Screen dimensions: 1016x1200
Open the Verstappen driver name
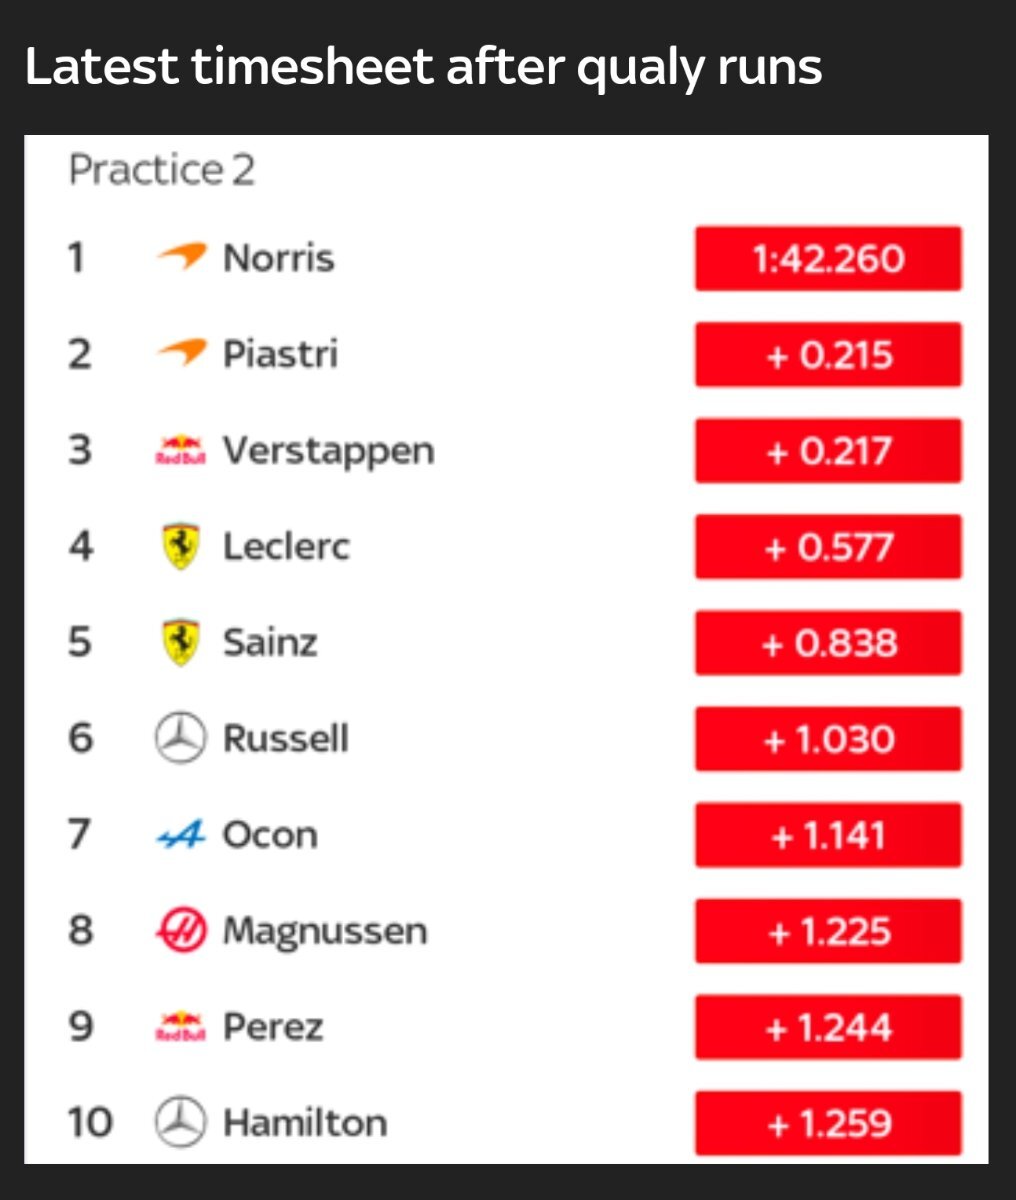(328, 451)
